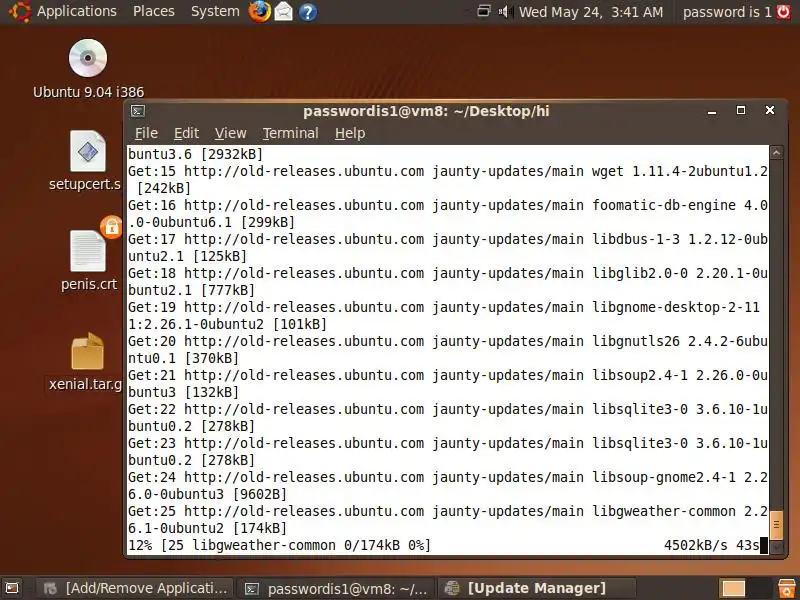The image size is (800, 600).
Task: Open the 'password is 1' user switcher
Action: [727, 12]
